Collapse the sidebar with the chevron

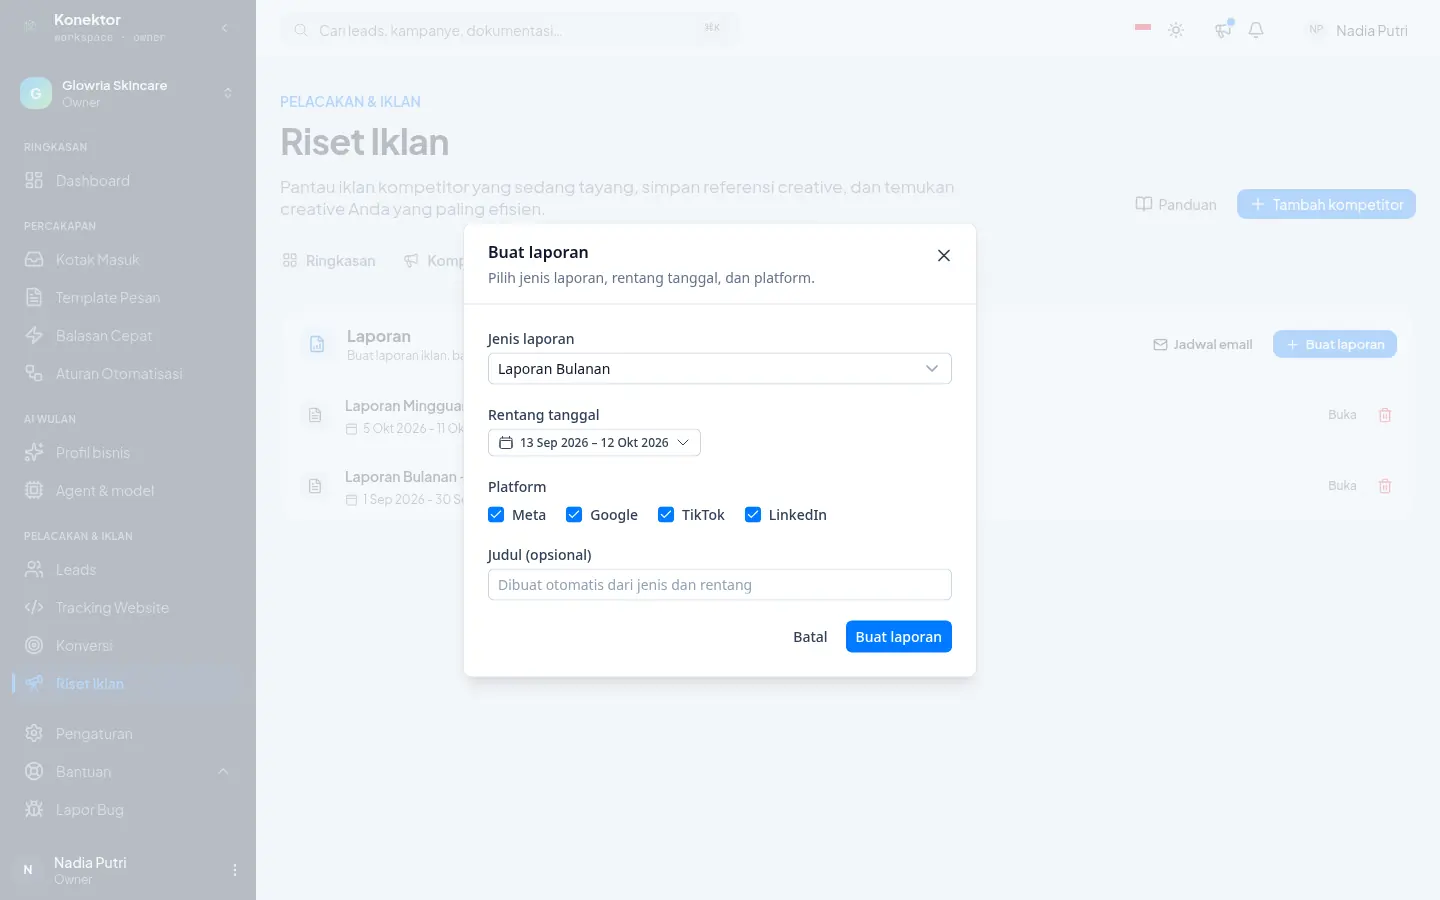(x=225, y=28)
